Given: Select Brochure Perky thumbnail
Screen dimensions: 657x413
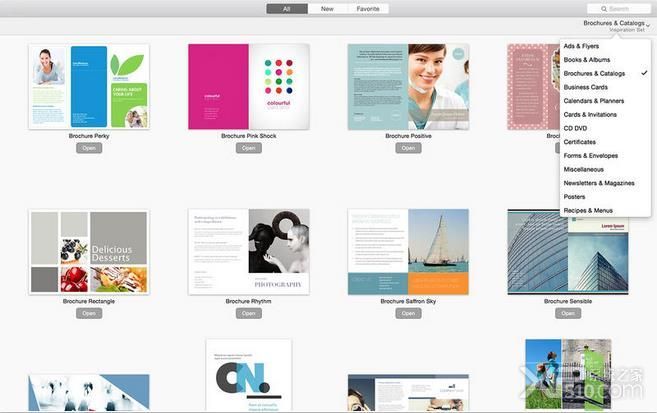Looking at the screenshot, I should [x=89, y=86].
